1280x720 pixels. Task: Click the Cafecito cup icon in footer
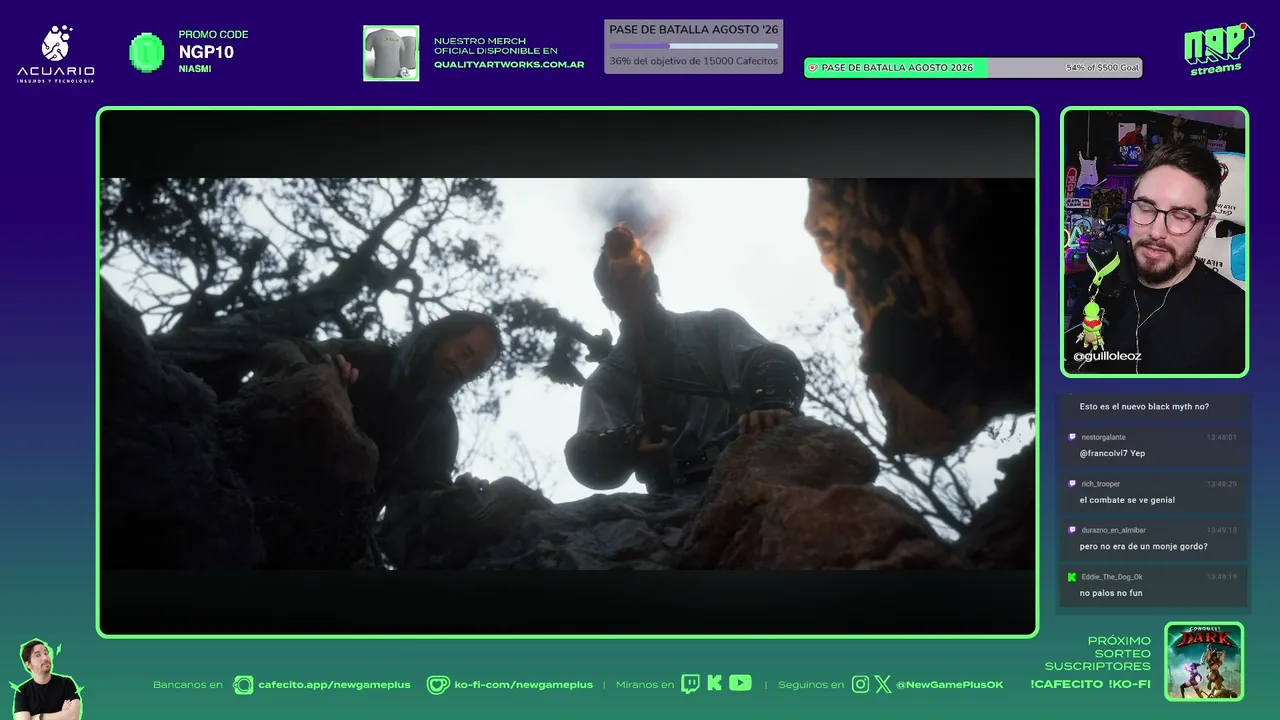243,684
